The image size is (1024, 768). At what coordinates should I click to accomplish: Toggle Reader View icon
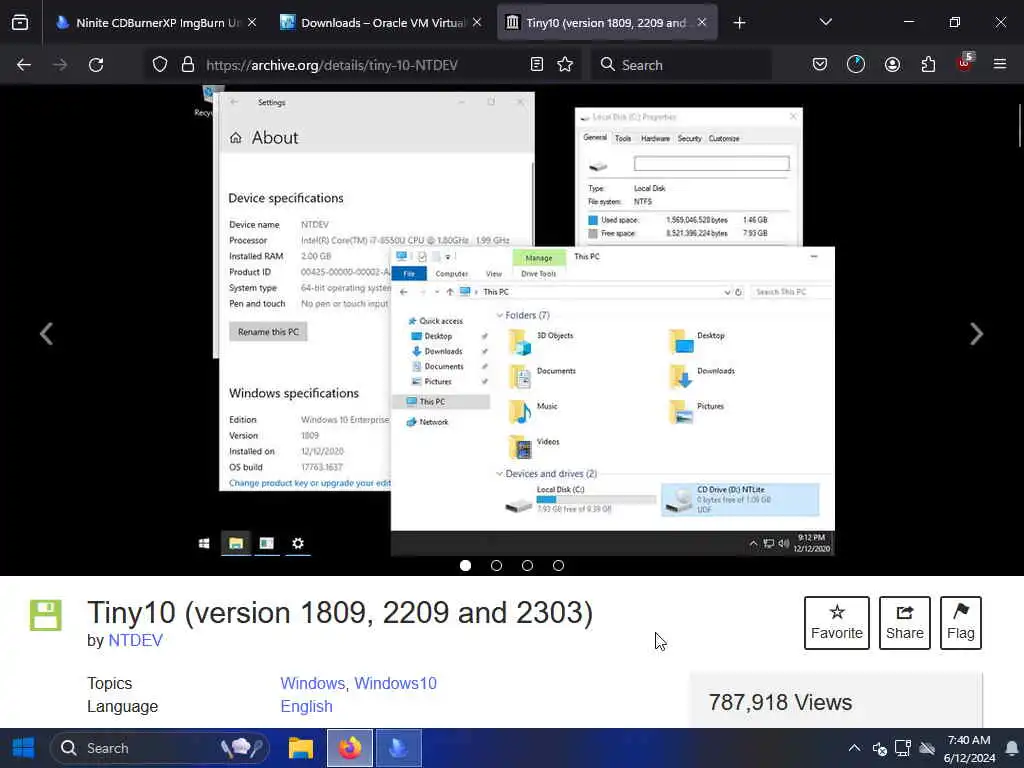pos(537,65)
